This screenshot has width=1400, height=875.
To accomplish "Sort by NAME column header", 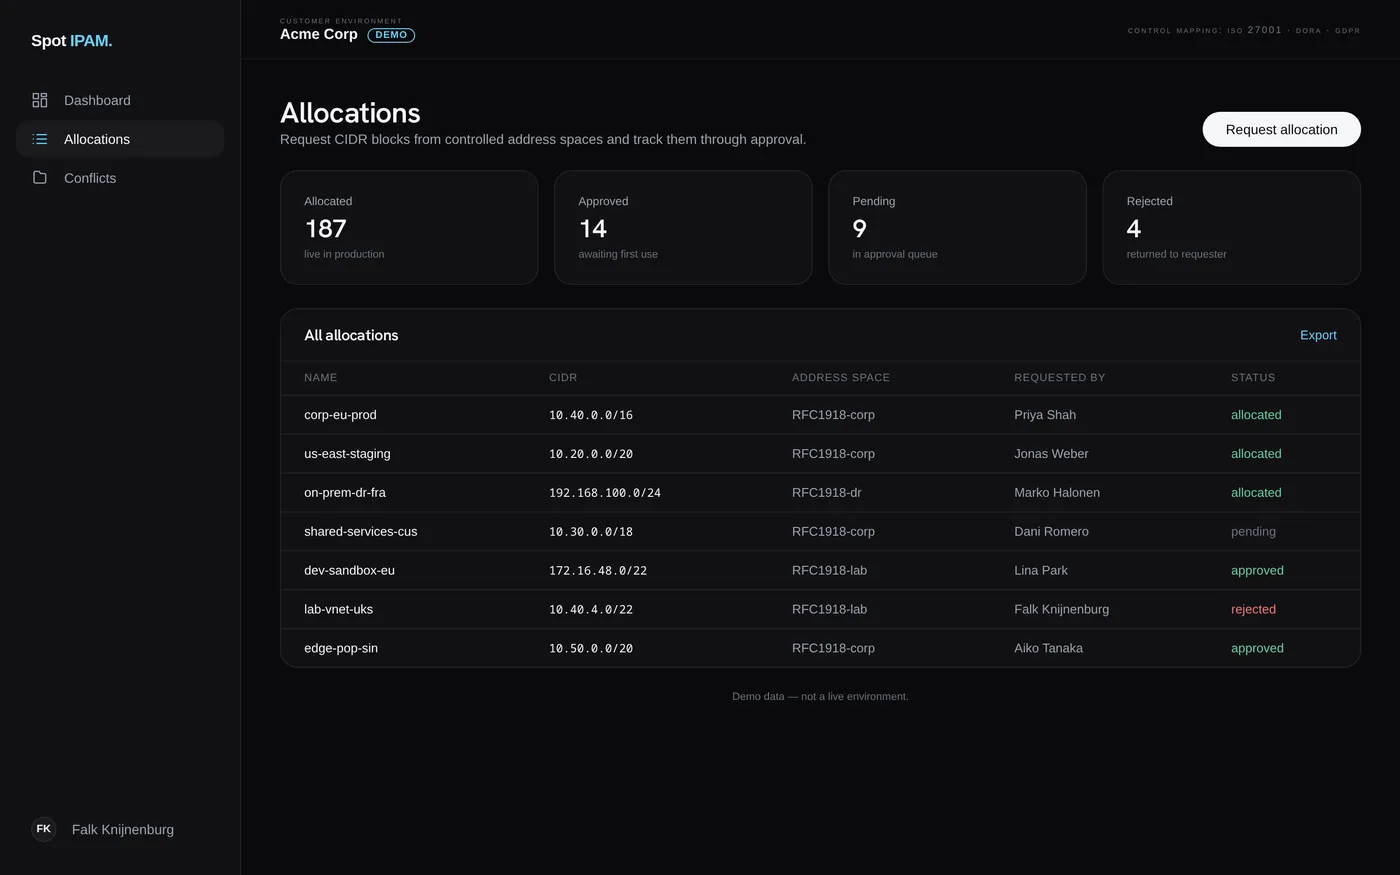I will [321, 377].
